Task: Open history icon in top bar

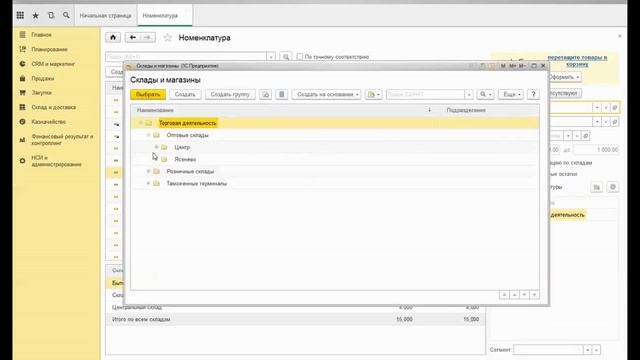Action: (x=51, y=16)
